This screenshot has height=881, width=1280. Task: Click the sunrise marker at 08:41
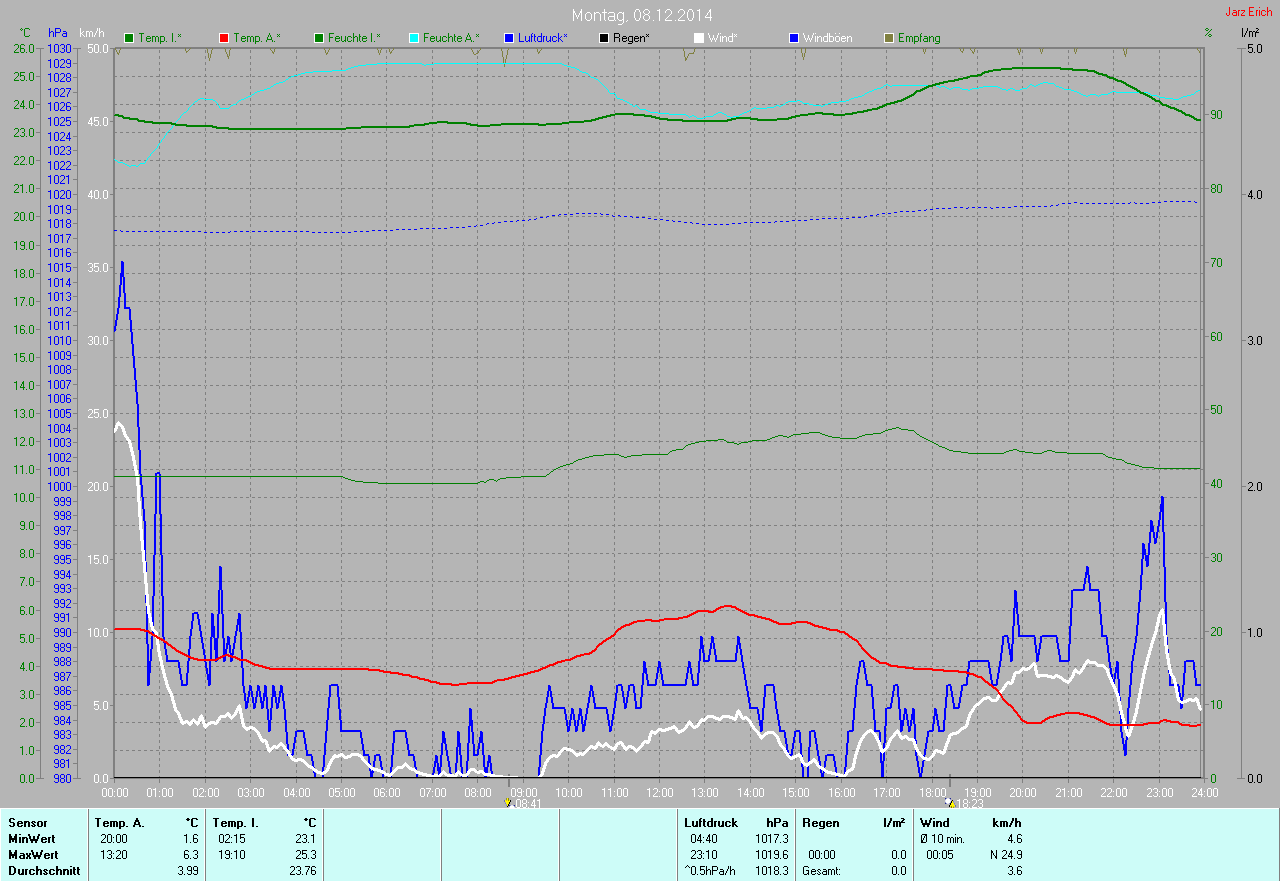[509, 802]
